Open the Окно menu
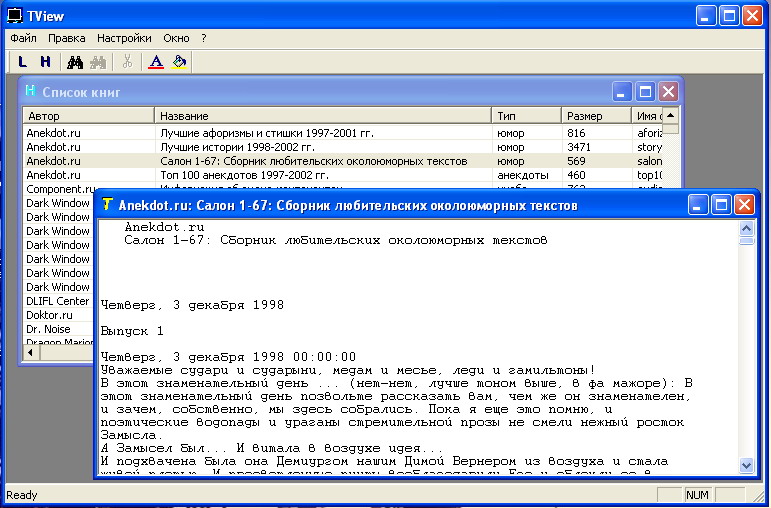This screenshot has height=508, width=771. (176, 38)
